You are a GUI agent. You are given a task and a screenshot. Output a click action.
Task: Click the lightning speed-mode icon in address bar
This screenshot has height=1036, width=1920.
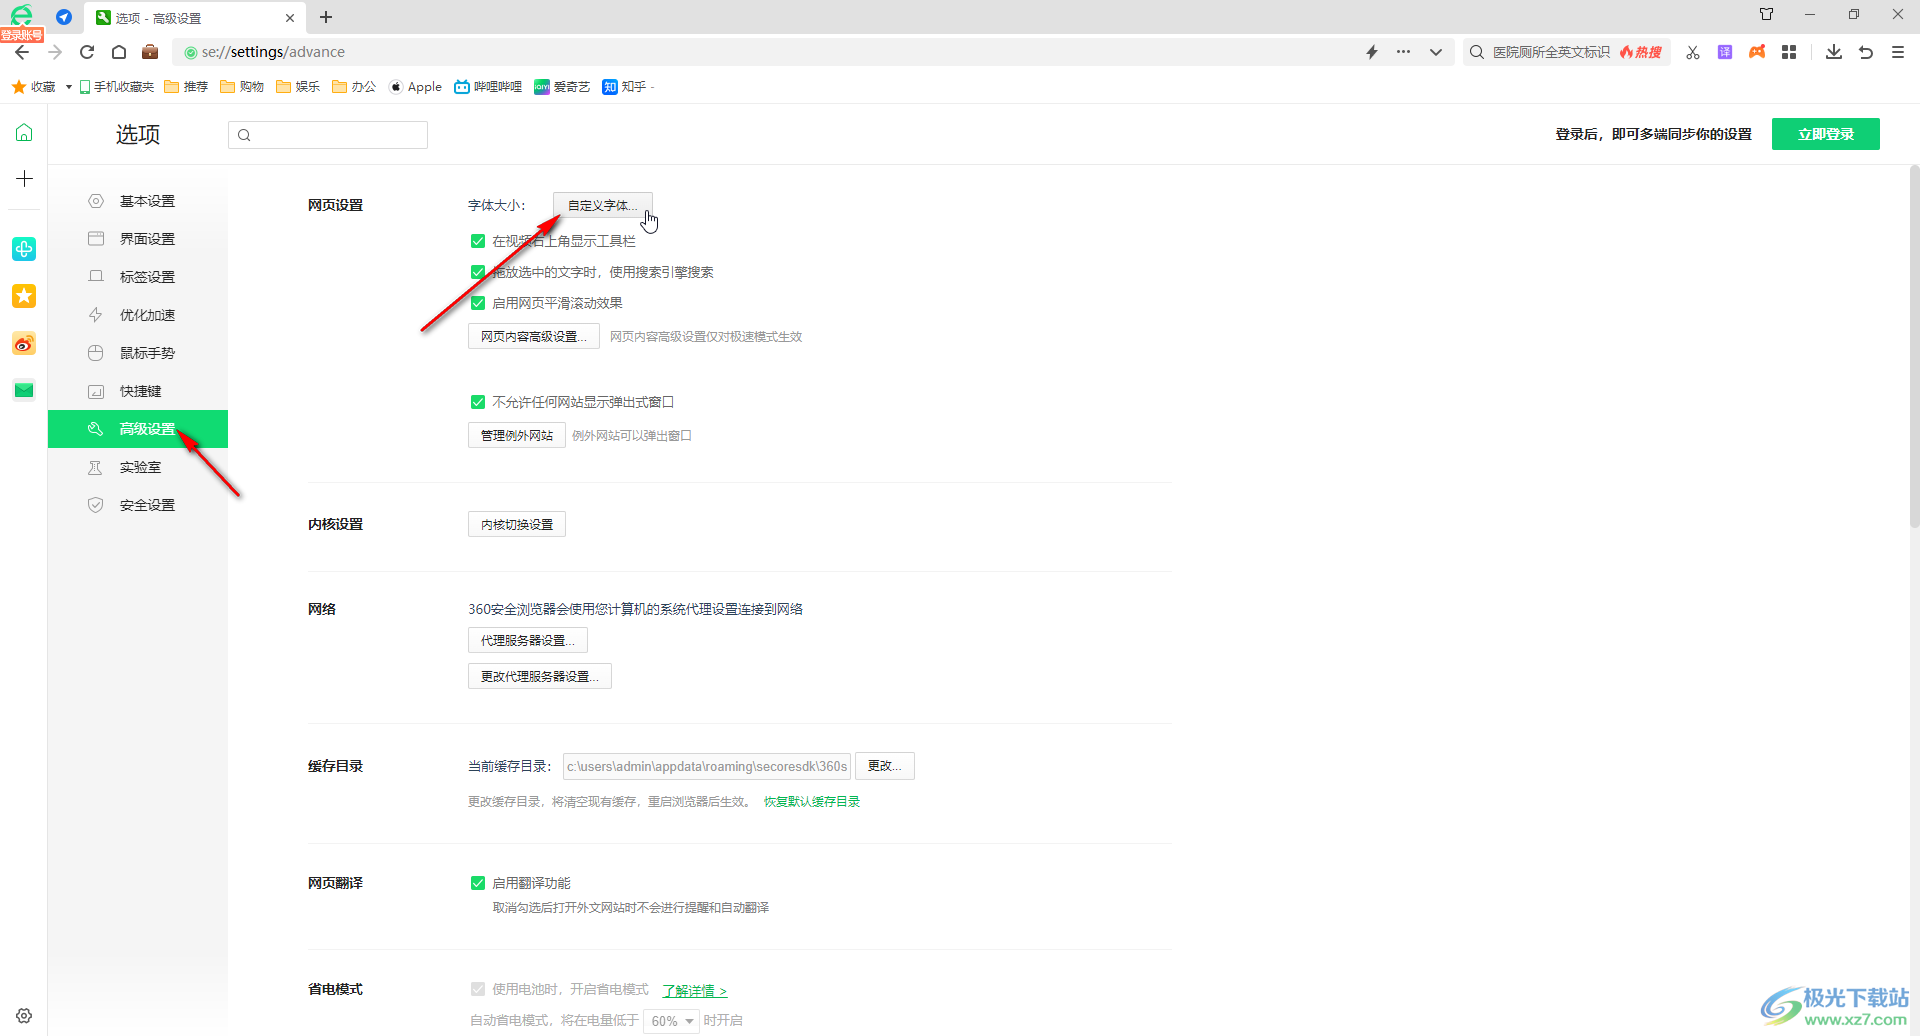[1372, 52]
